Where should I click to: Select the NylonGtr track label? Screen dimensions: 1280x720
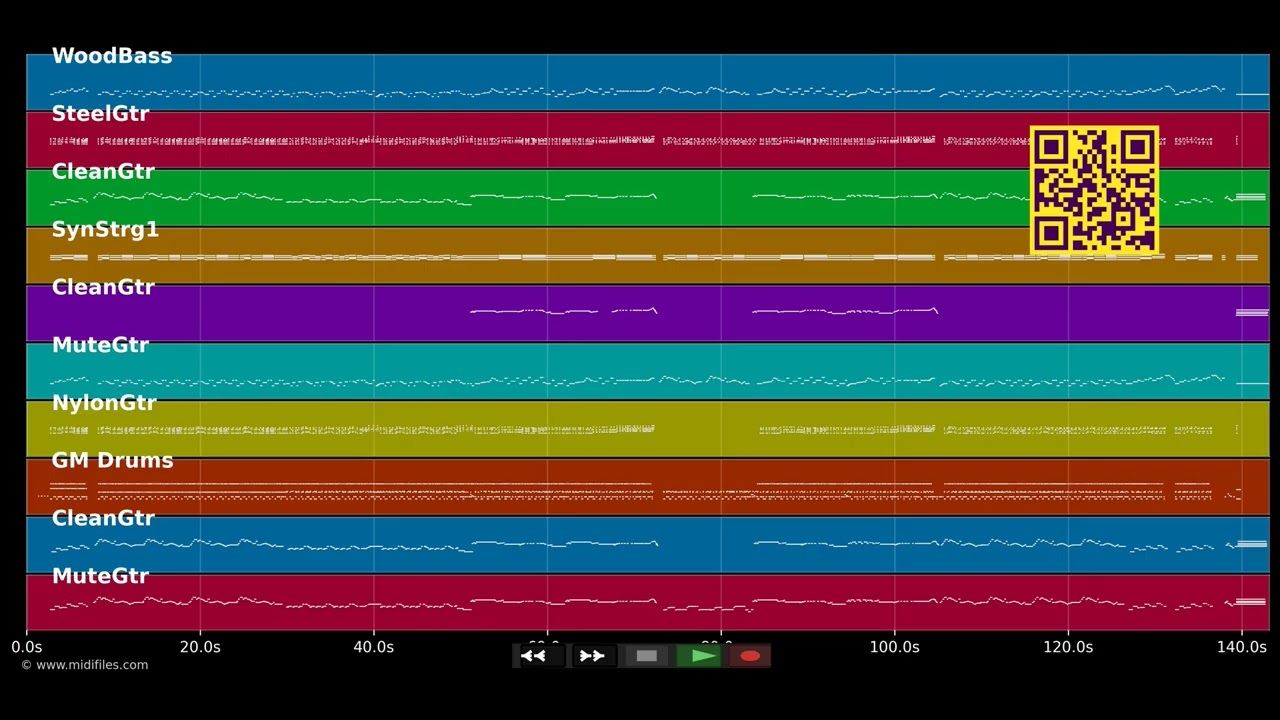(x=104, y=403)
